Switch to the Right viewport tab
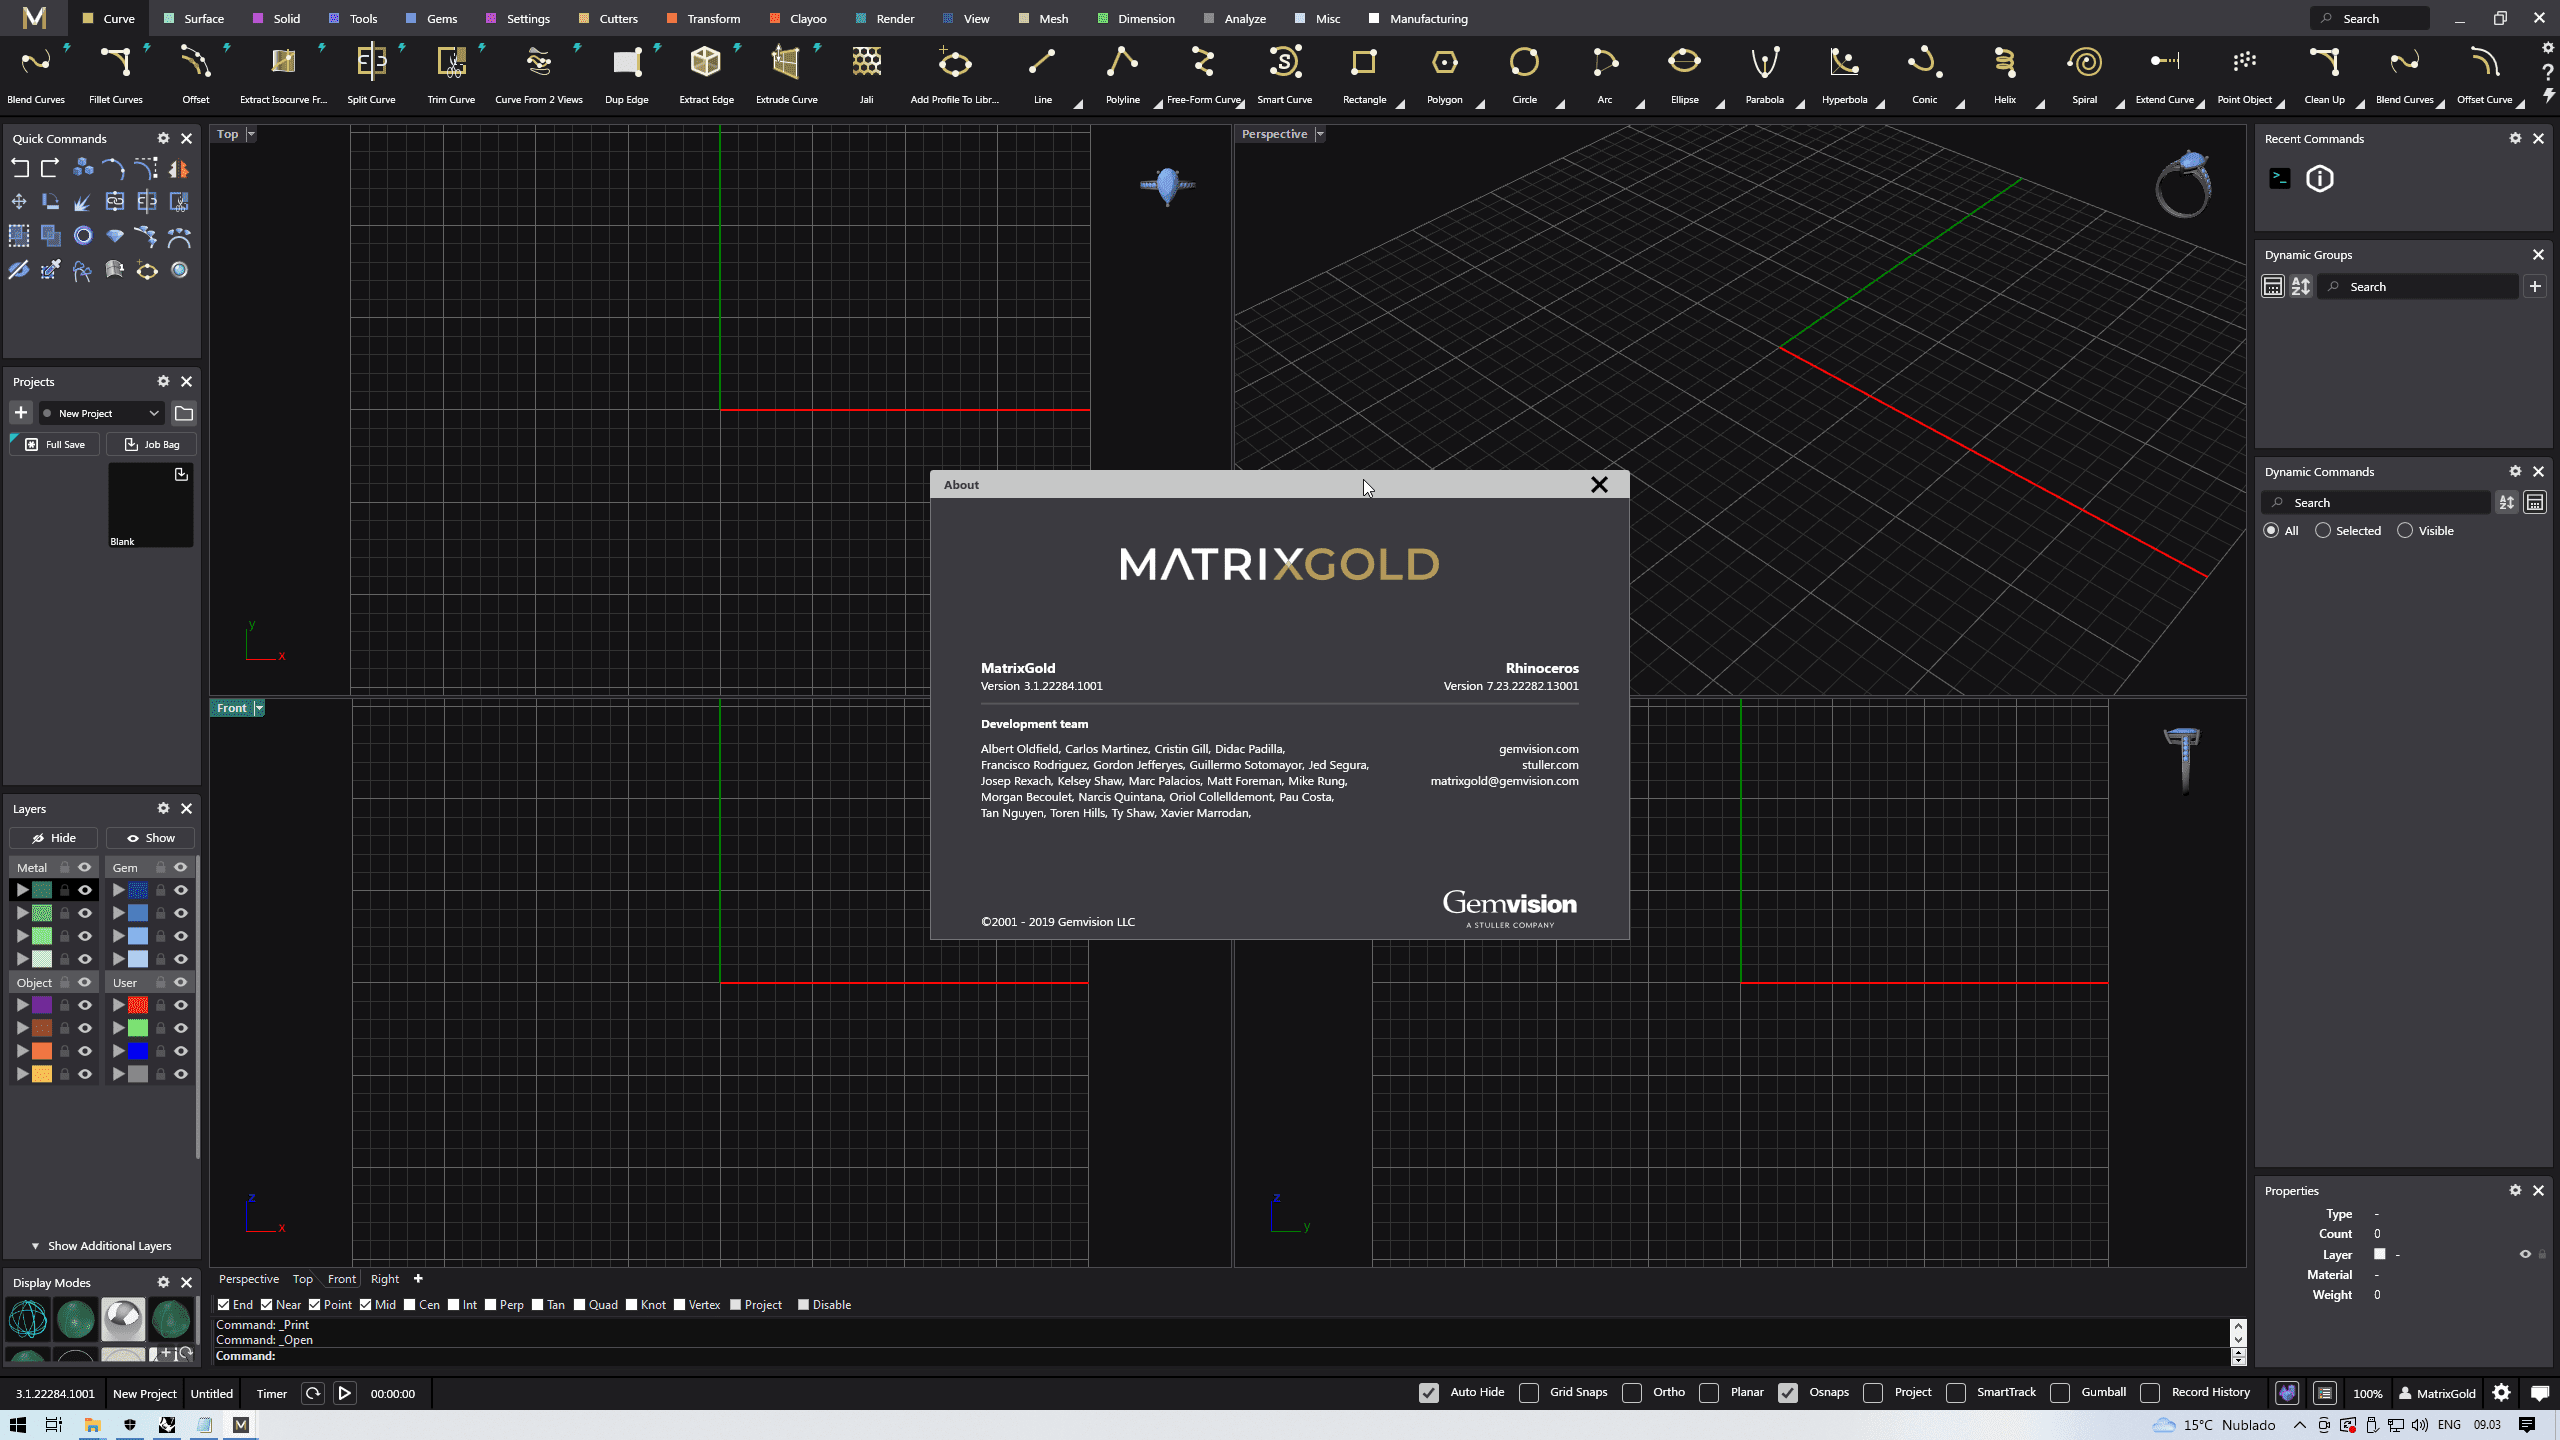 tap(384, 1279)
